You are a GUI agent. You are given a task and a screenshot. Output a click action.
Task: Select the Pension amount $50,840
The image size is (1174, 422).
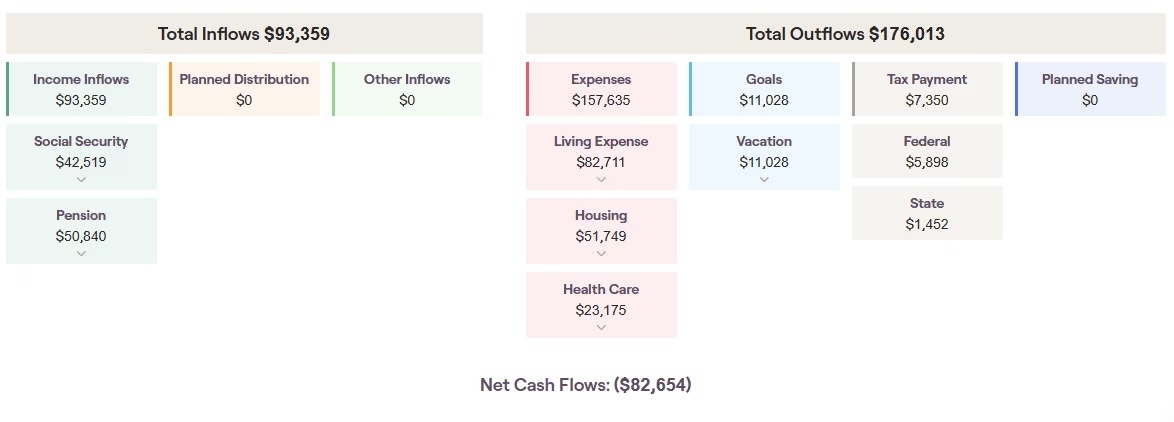[81, 236]
